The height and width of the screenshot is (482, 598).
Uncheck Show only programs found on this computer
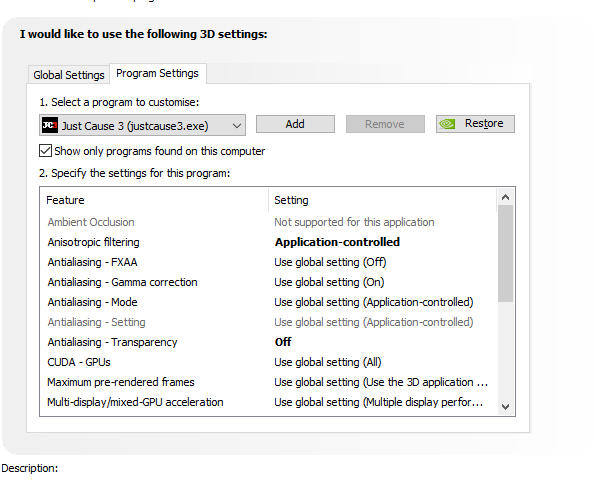(x=45, y=151)
